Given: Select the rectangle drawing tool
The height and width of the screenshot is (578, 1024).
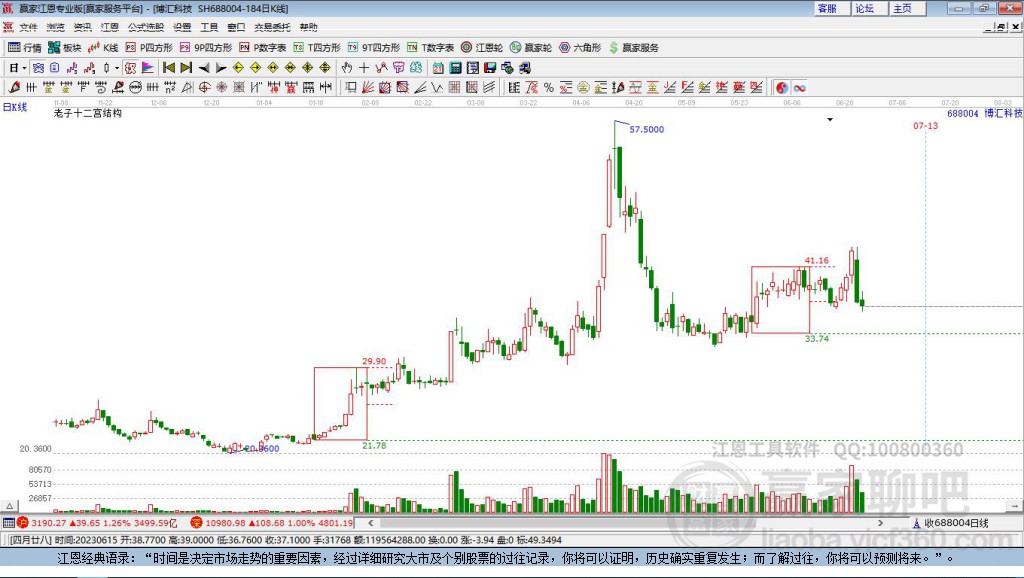Looking at the screenshot, I should click(351, 88).
